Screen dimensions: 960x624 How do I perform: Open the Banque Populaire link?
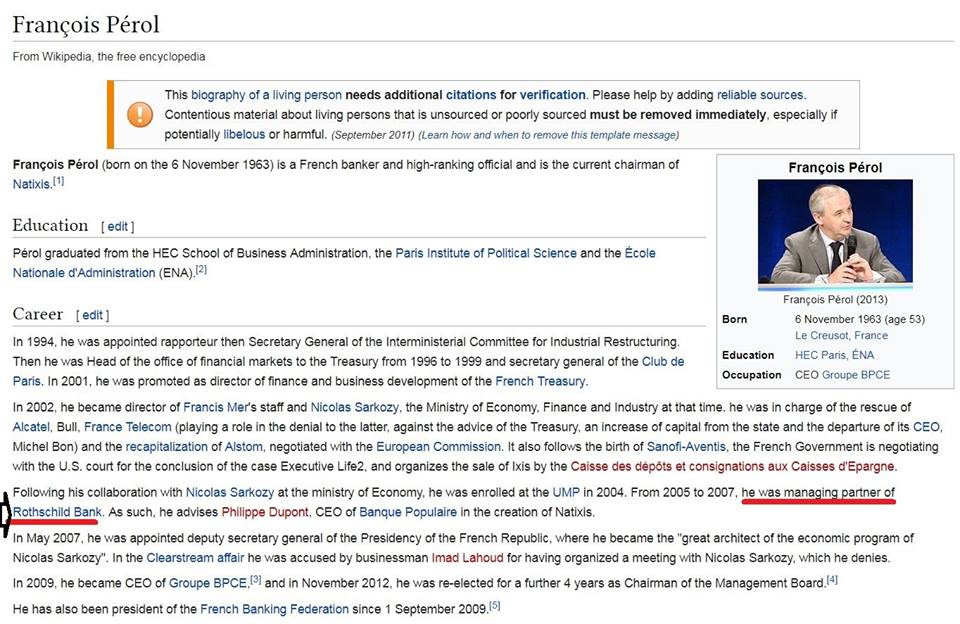pos(408,512)
